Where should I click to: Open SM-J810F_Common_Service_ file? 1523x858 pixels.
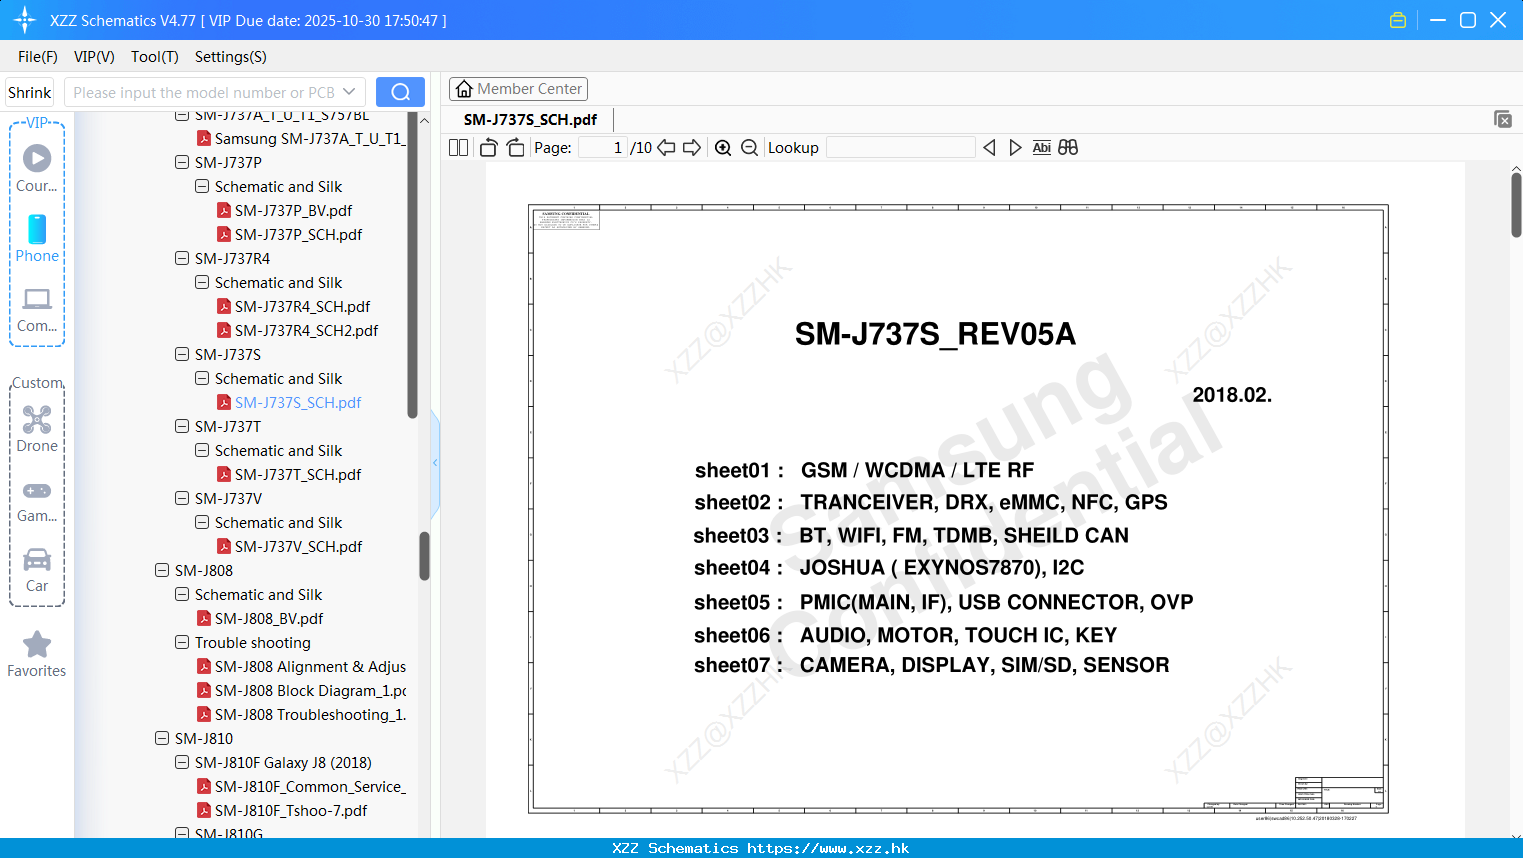(310, 786)
